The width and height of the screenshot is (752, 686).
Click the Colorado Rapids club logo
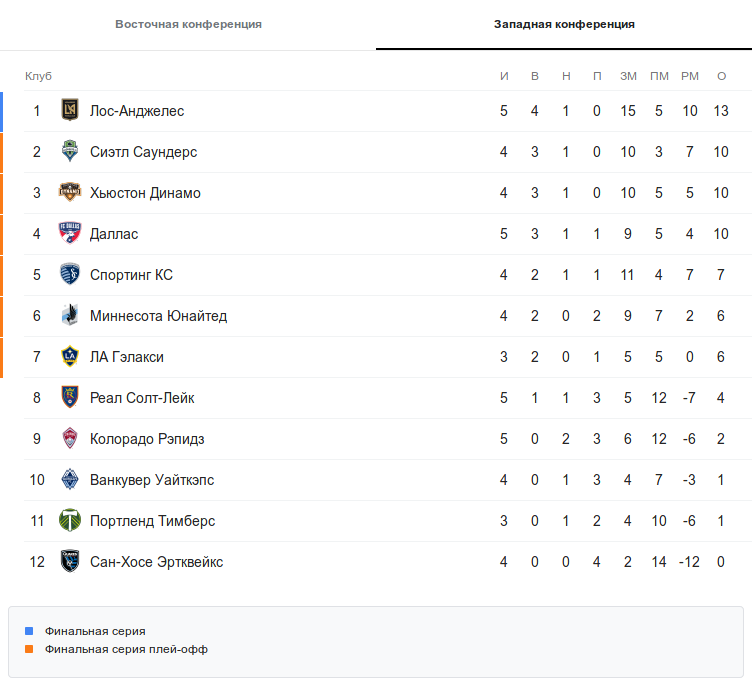point(69,439)
